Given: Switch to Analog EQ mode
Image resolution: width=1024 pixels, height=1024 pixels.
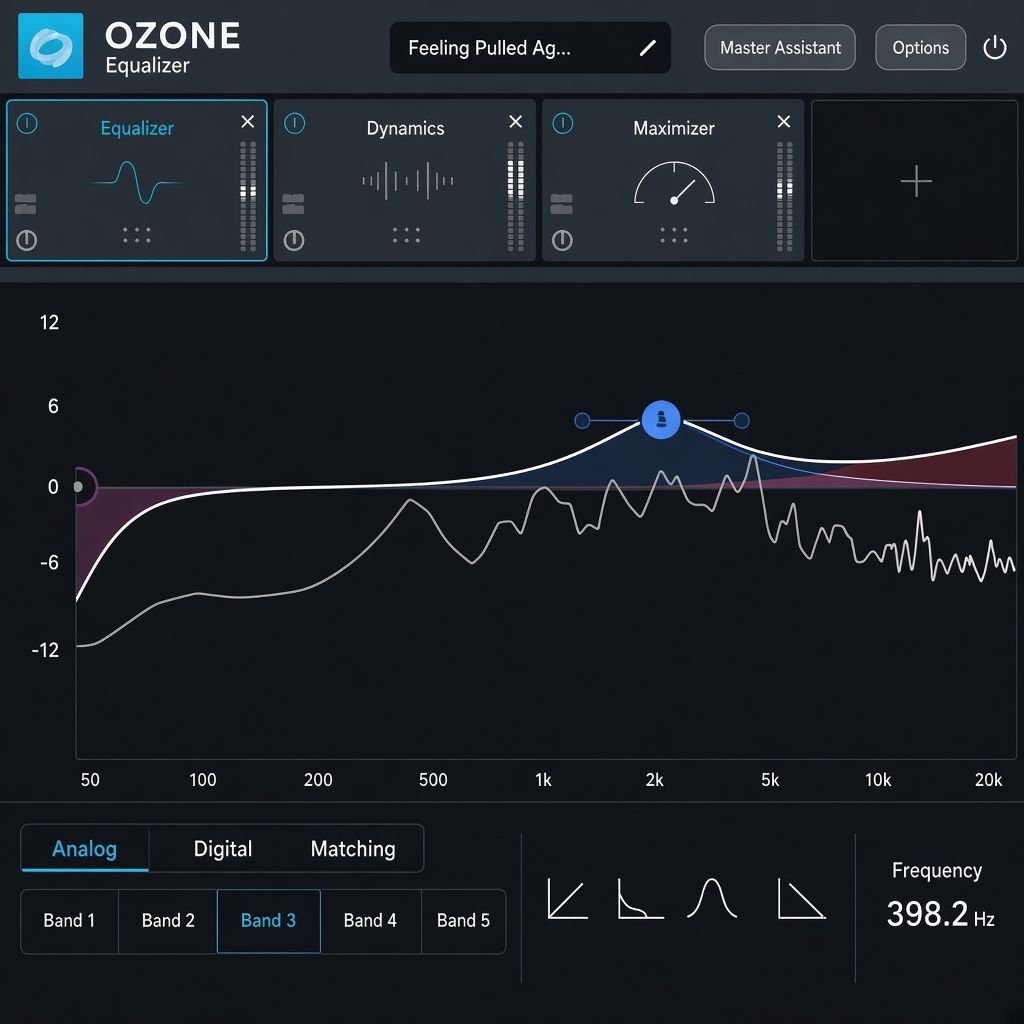Looking at the screenshot, I should [x=84, y=848].
